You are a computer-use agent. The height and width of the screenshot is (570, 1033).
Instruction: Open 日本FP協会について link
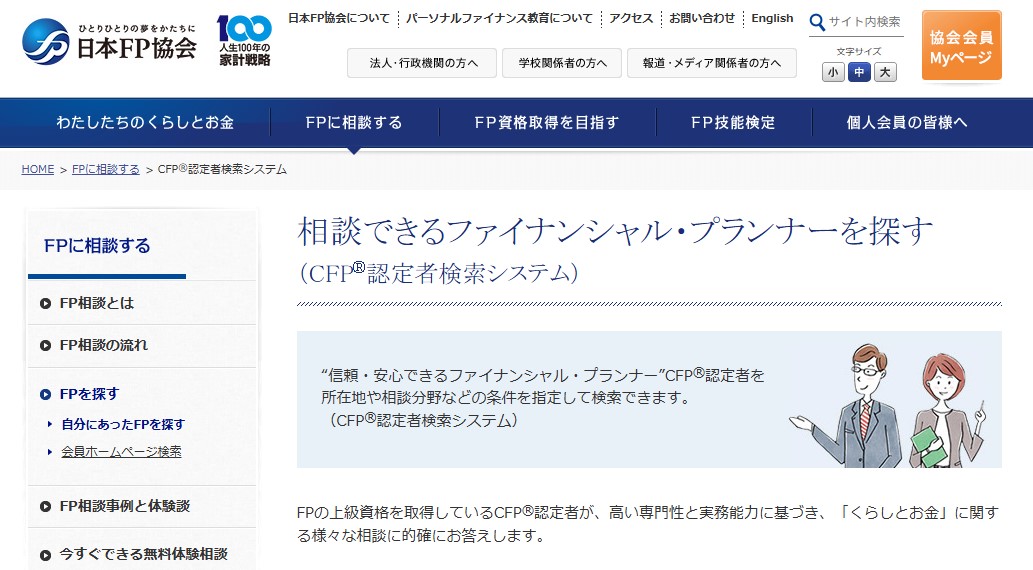point(339,18)
